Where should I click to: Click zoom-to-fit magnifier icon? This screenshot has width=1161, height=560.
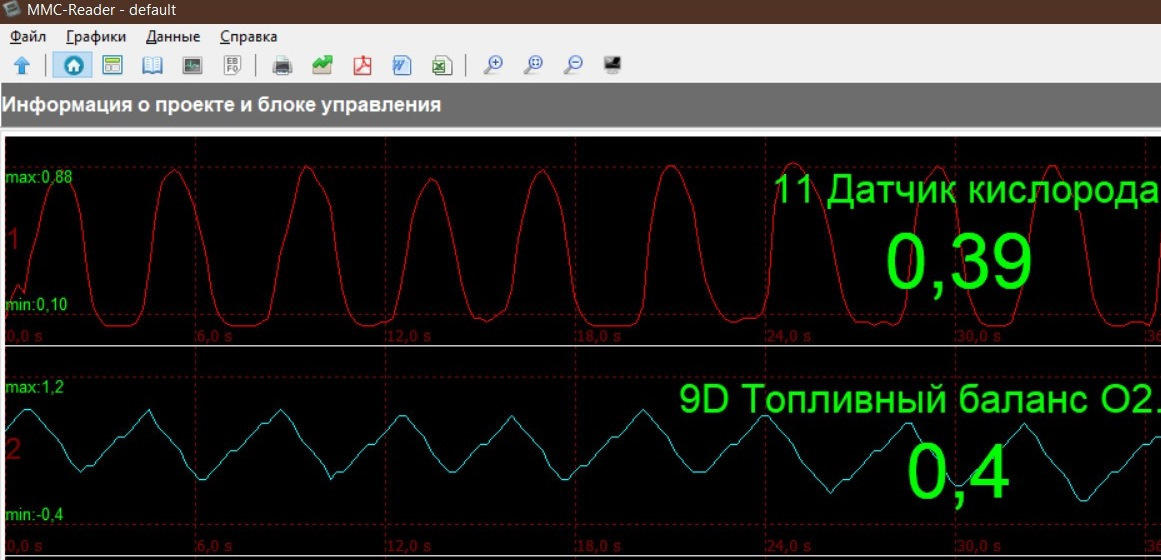tap(532, 65)
